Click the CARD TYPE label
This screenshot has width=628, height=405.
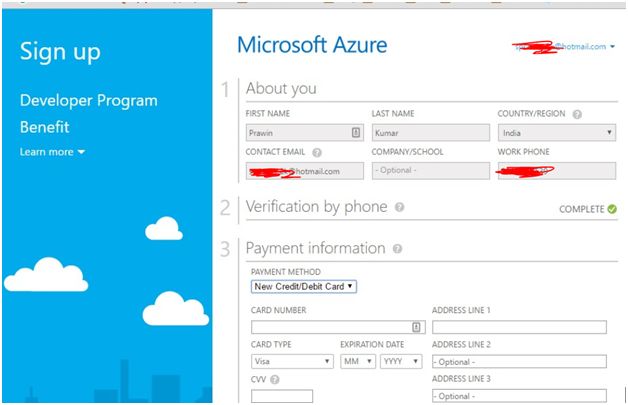[x=271, y=345]
